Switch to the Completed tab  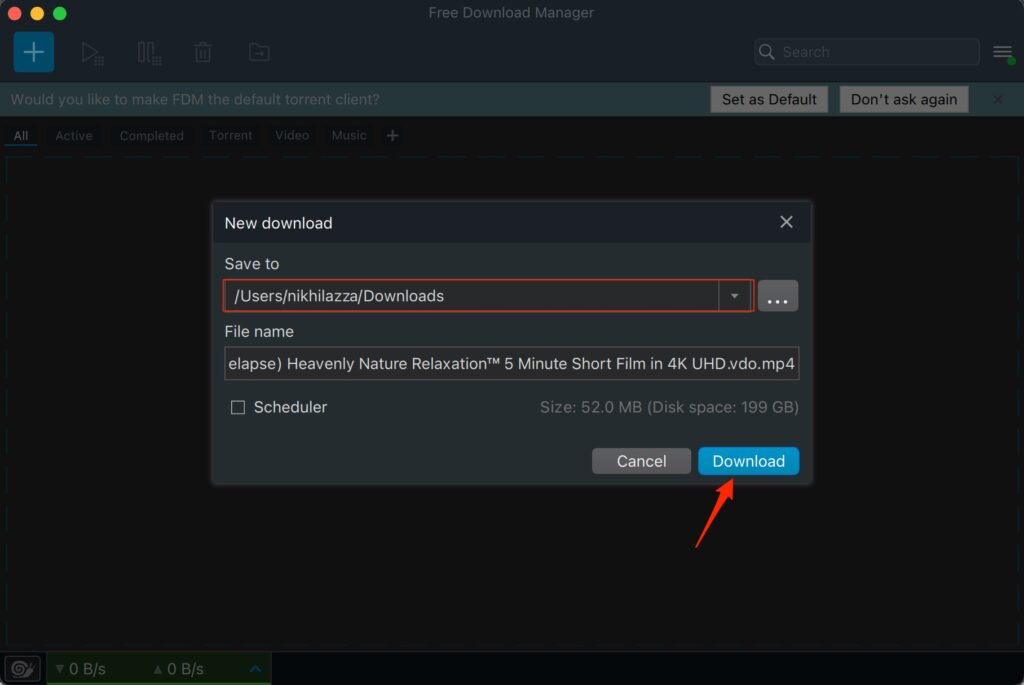151,135
